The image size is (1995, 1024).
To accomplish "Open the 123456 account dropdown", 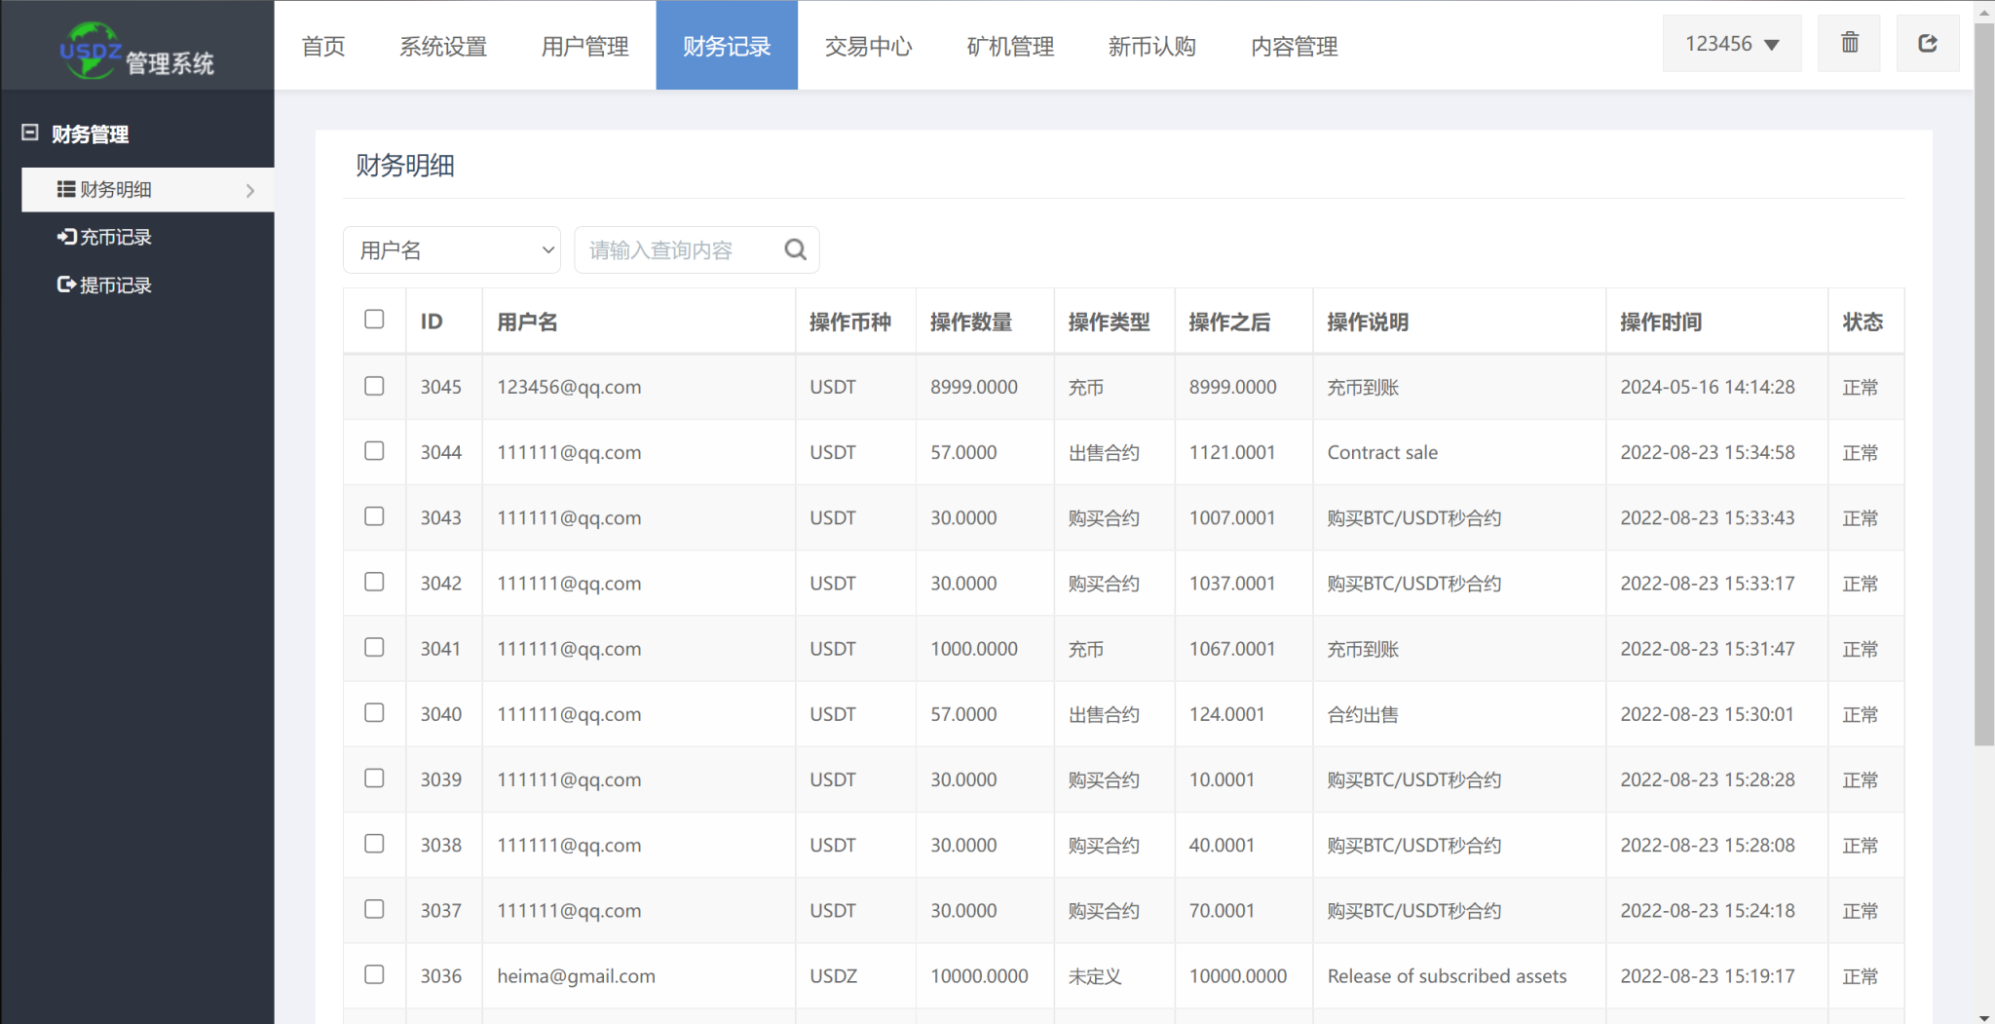I will point(1731,43).
